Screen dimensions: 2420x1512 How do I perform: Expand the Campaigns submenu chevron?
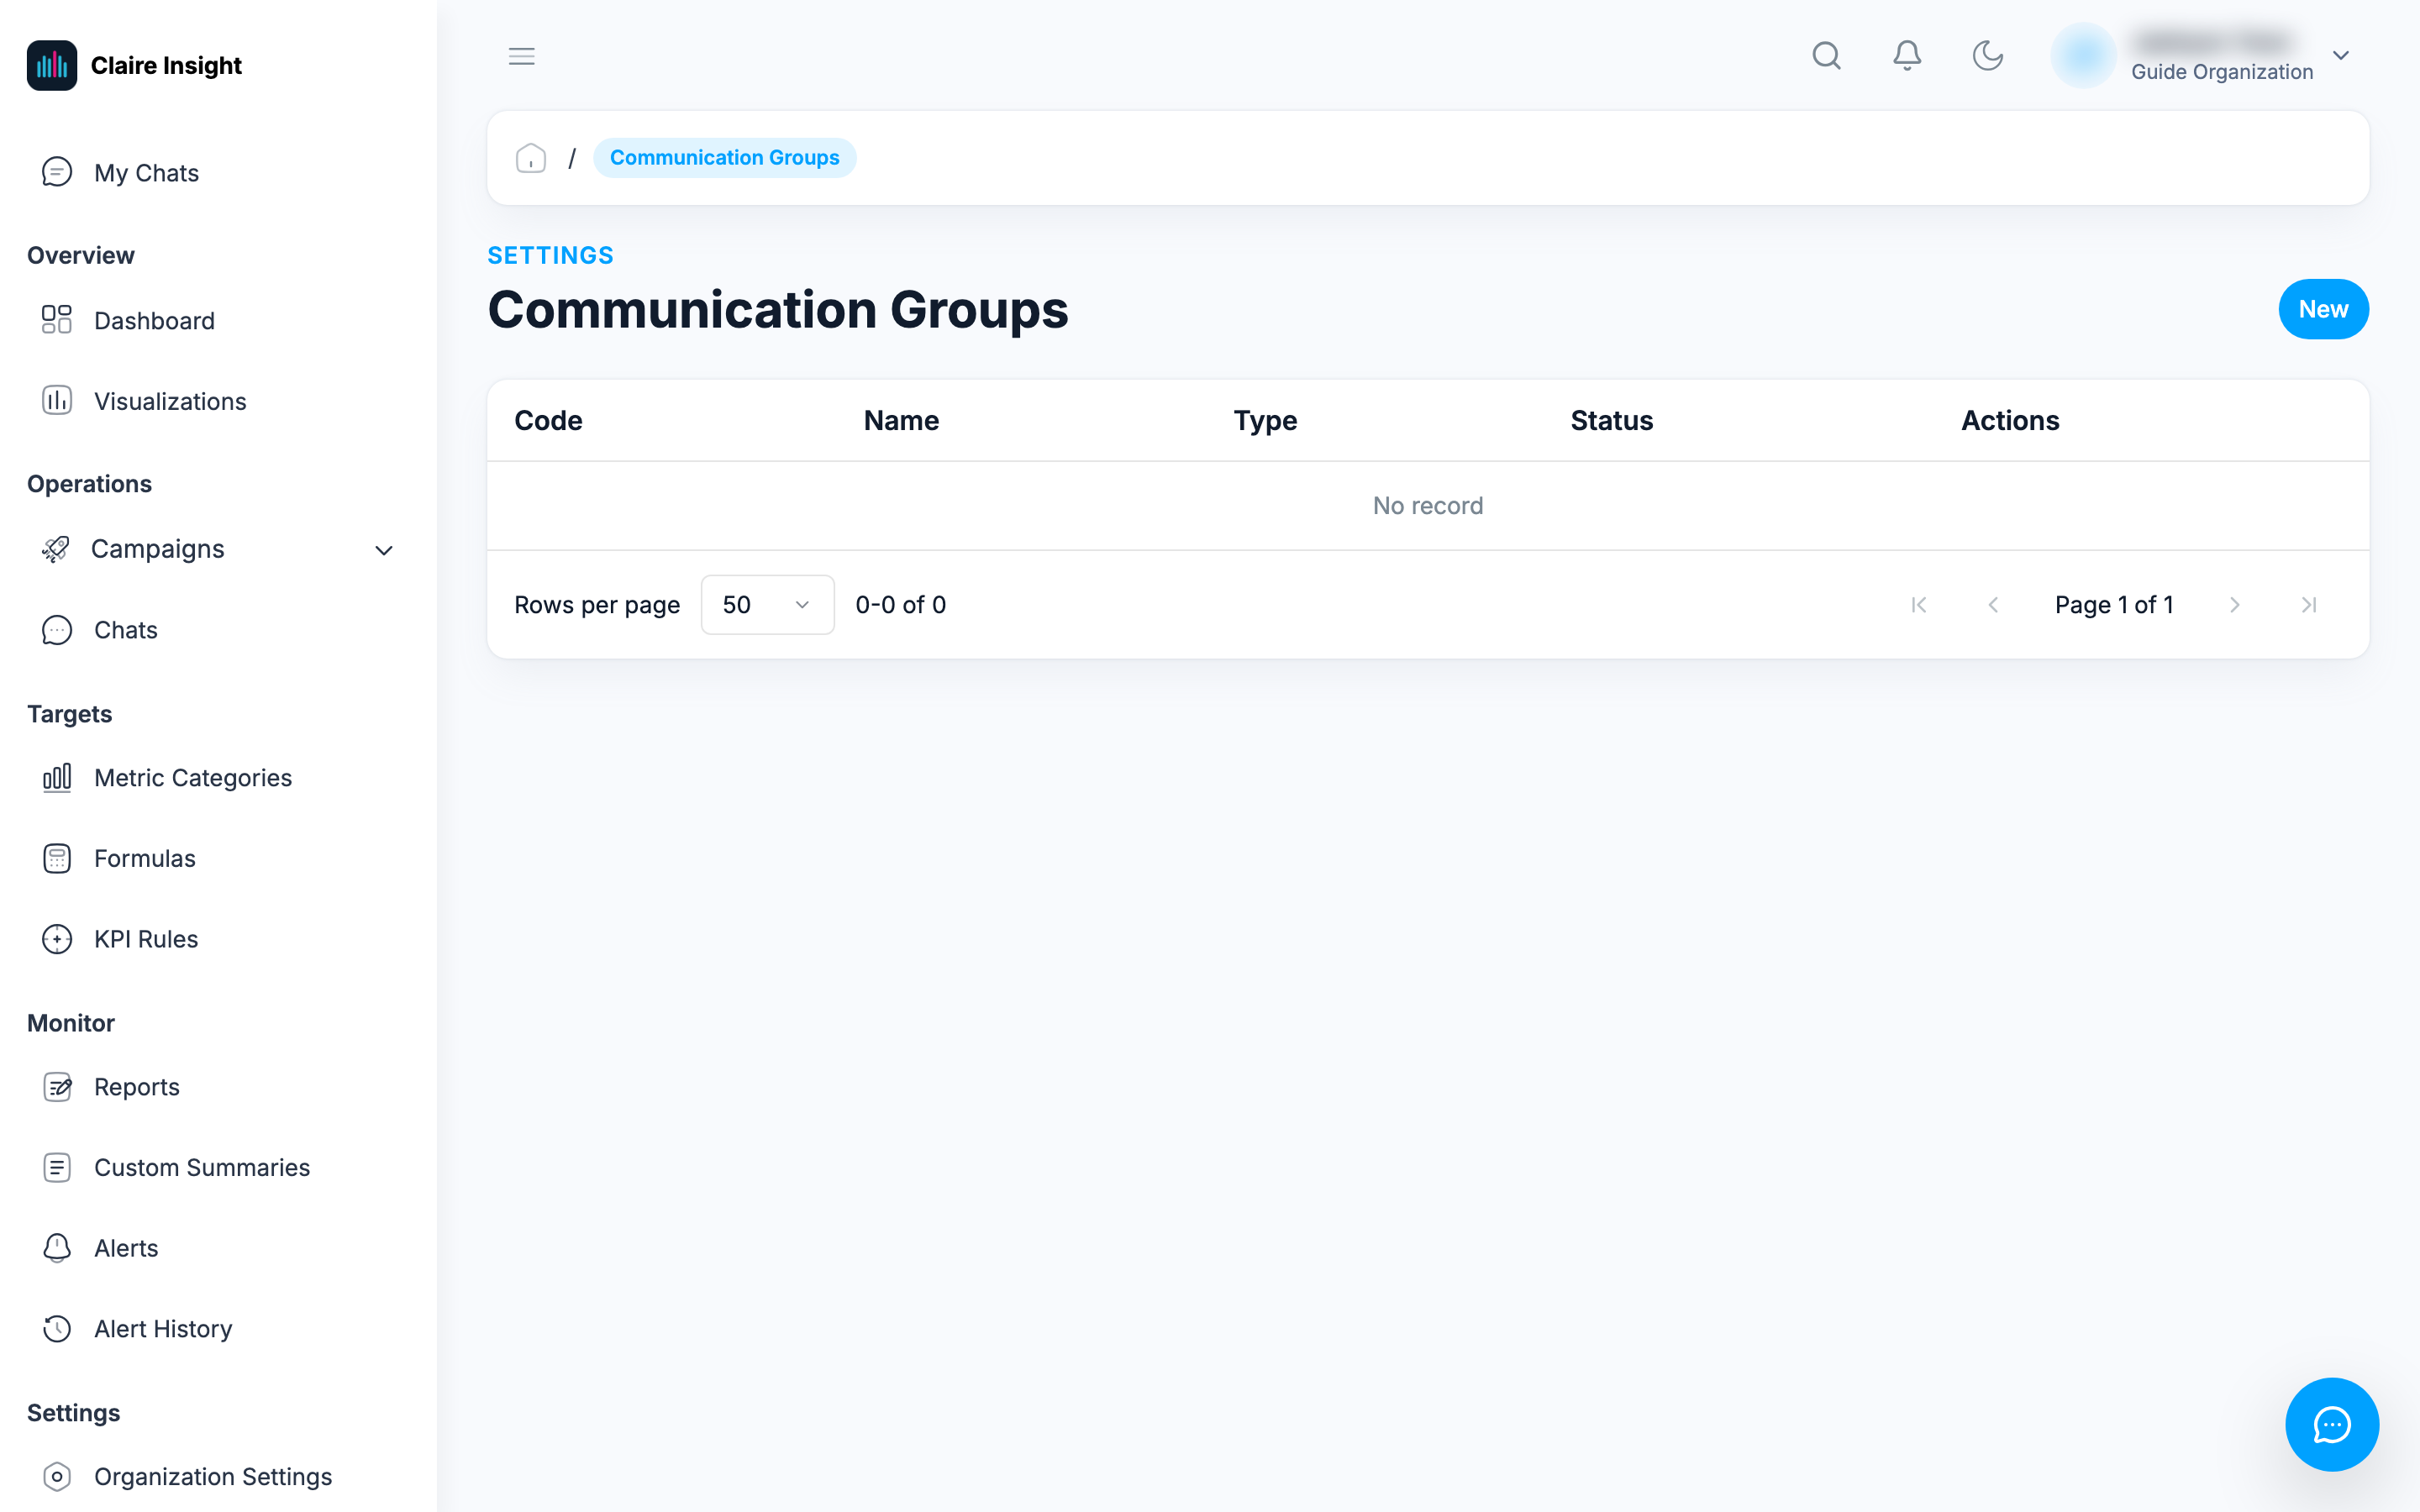pos(384,550)
